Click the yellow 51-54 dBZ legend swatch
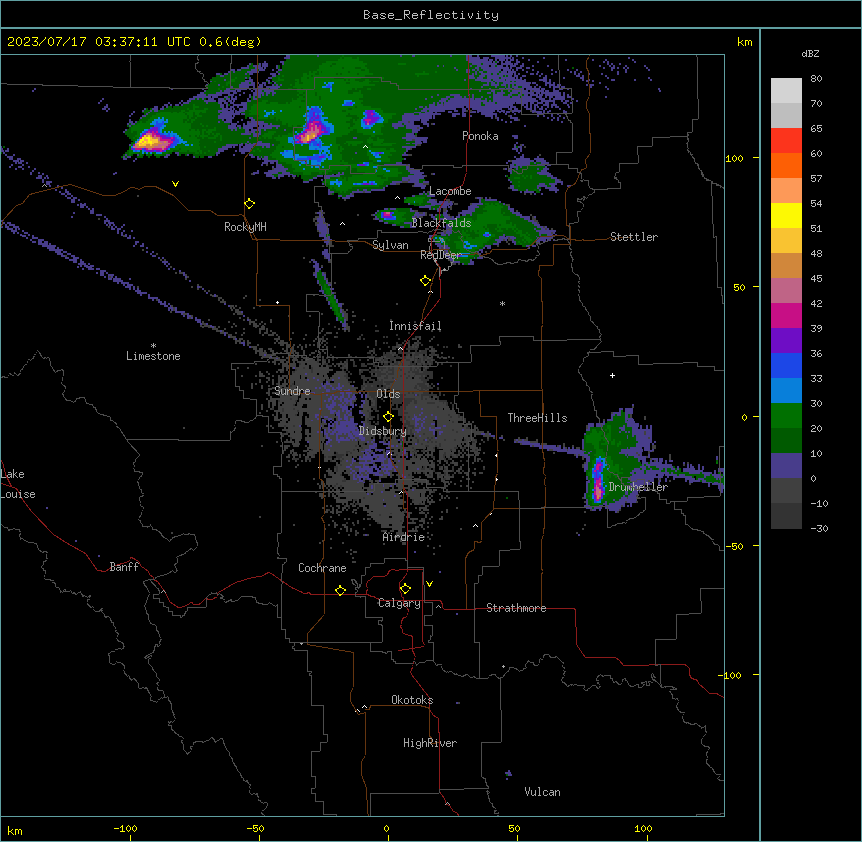Image resolution: width=862 pixels, height=842 pixels. click(786, 215)
